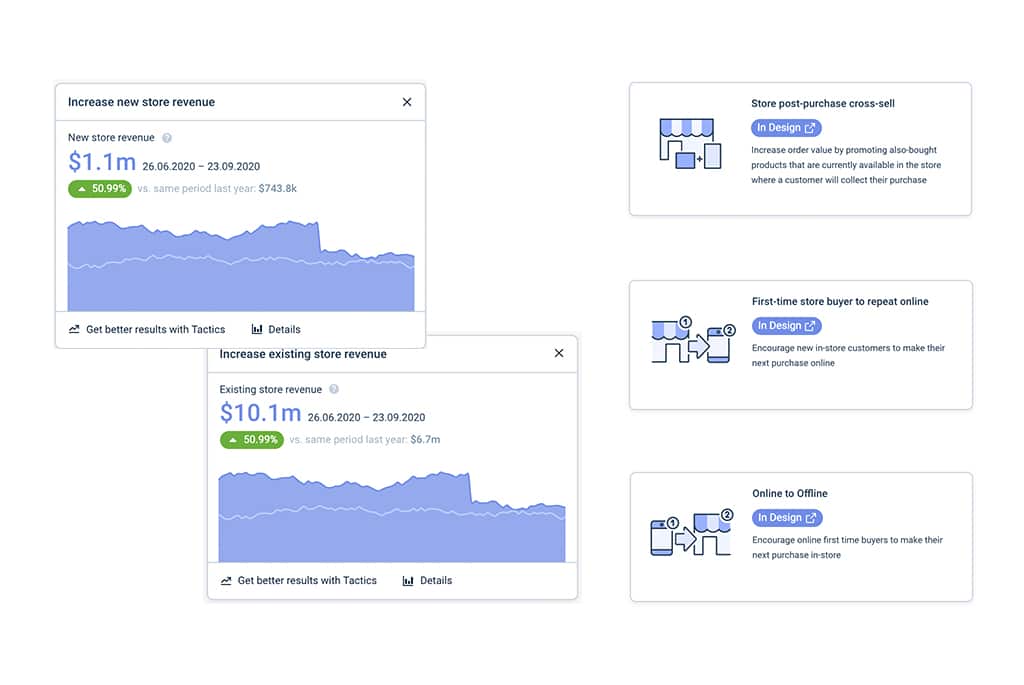This screenshot has width=1024, height=685.
Task: Click the date range beside $10.1m
Action: tap(366, 417)
